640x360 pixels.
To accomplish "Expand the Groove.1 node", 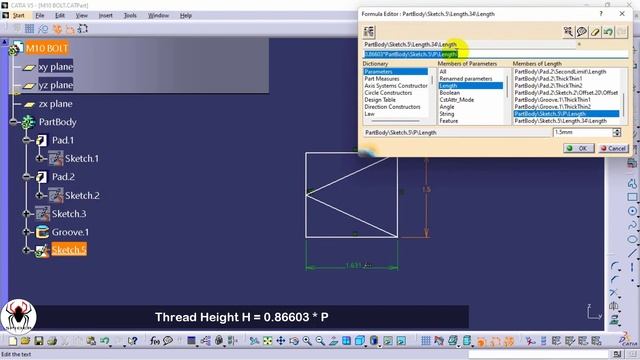I will coord(27,232).
